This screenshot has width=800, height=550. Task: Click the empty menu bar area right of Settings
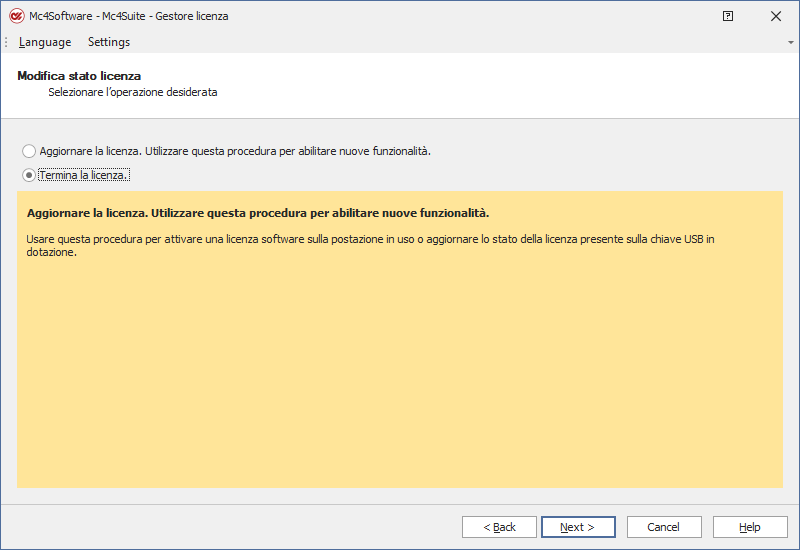click(450, 42)
